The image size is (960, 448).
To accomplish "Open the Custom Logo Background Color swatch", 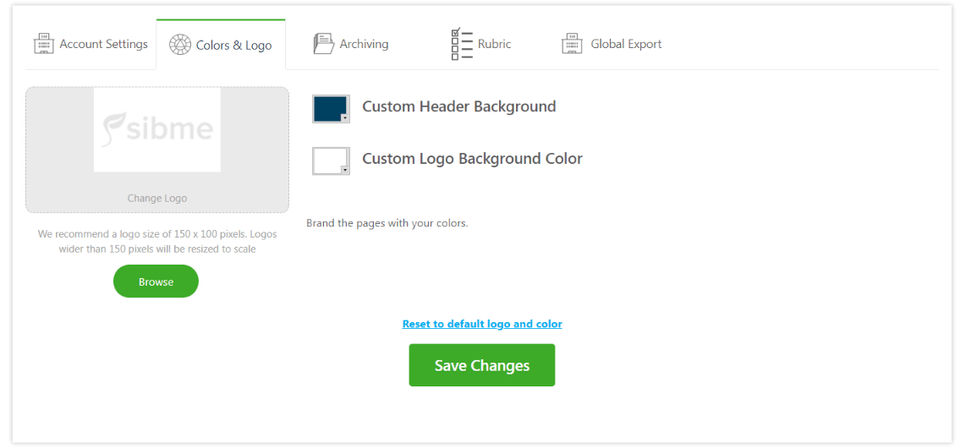I will tap(331, 161).
